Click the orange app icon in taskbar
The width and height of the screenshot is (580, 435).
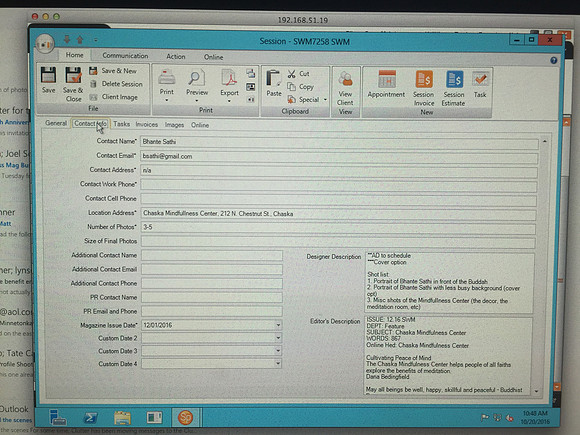186,418
